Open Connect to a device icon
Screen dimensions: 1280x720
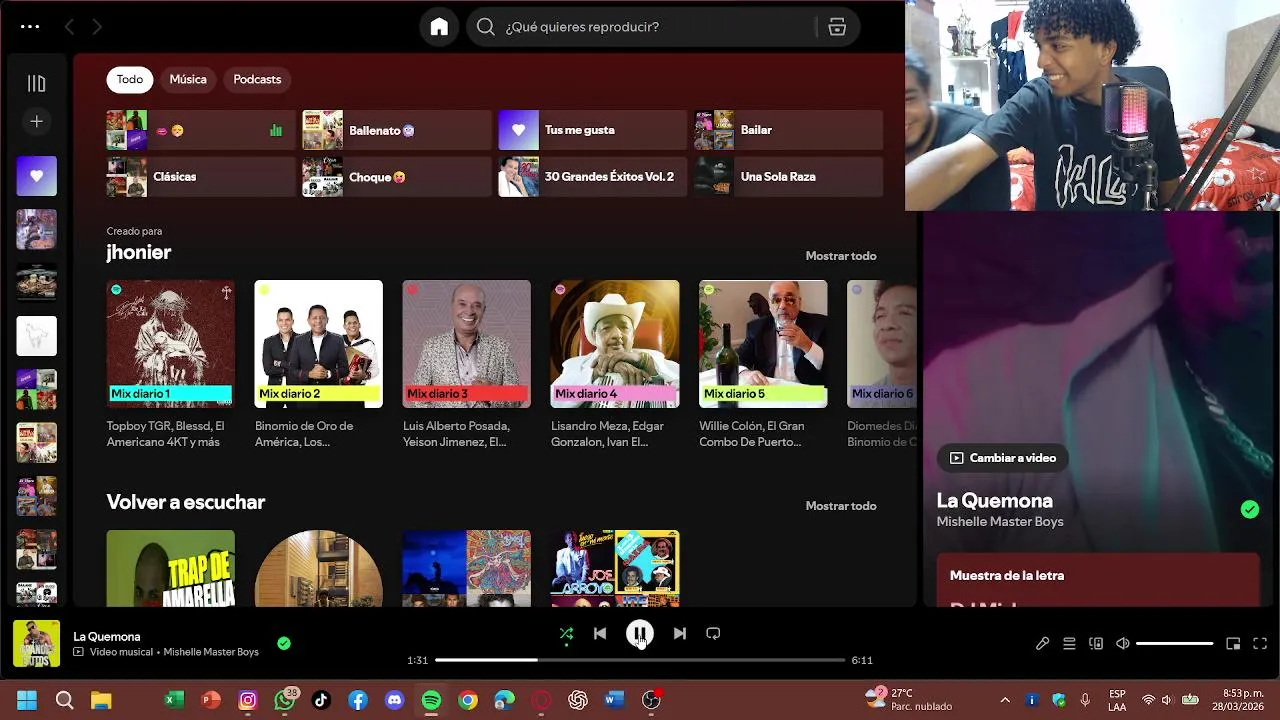pyautogui.click(x=1096, y=644)
